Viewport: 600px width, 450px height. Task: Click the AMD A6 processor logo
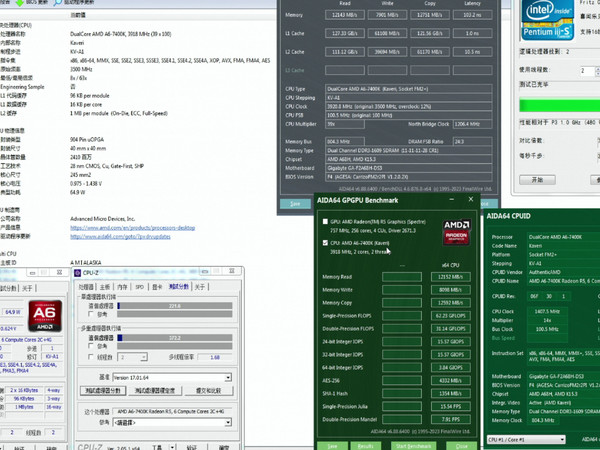click(x=45, y=316)
